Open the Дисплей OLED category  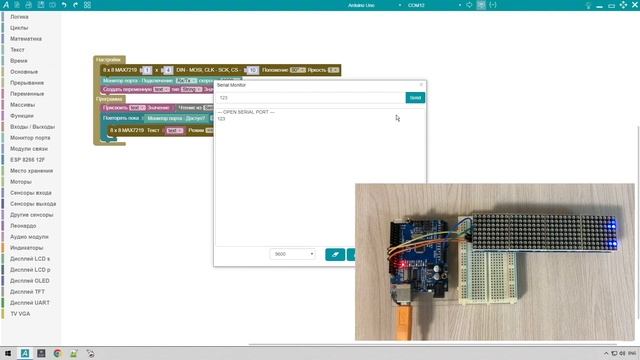pyautogui.click(x=29, y=281)
